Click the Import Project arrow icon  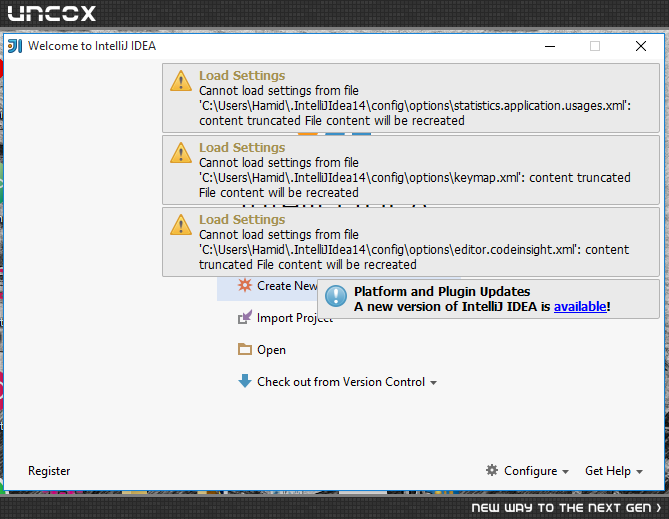click(245, 317)
